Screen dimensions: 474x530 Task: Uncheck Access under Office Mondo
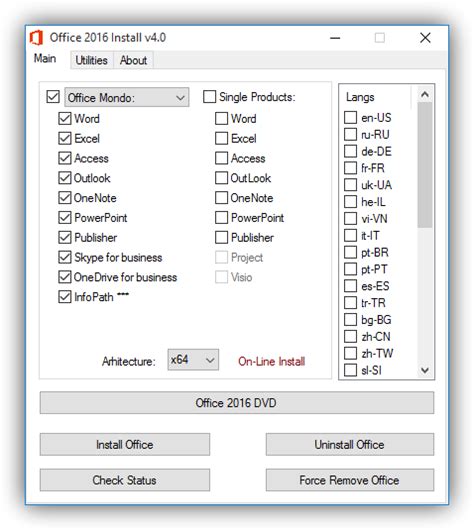[x=65, y=158]
